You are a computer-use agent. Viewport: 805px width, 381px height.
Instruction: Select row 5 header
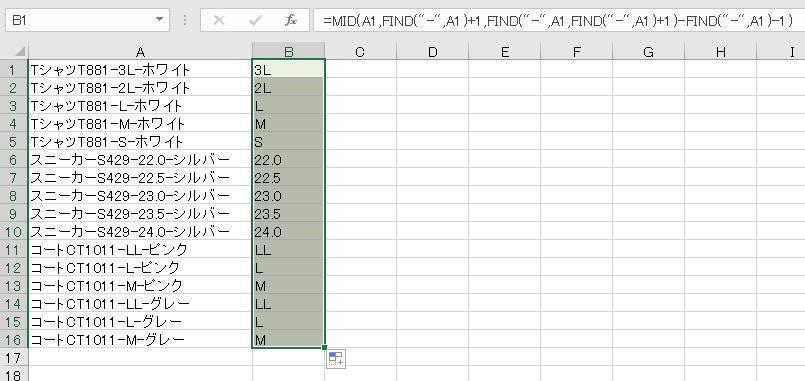point(14,141)
